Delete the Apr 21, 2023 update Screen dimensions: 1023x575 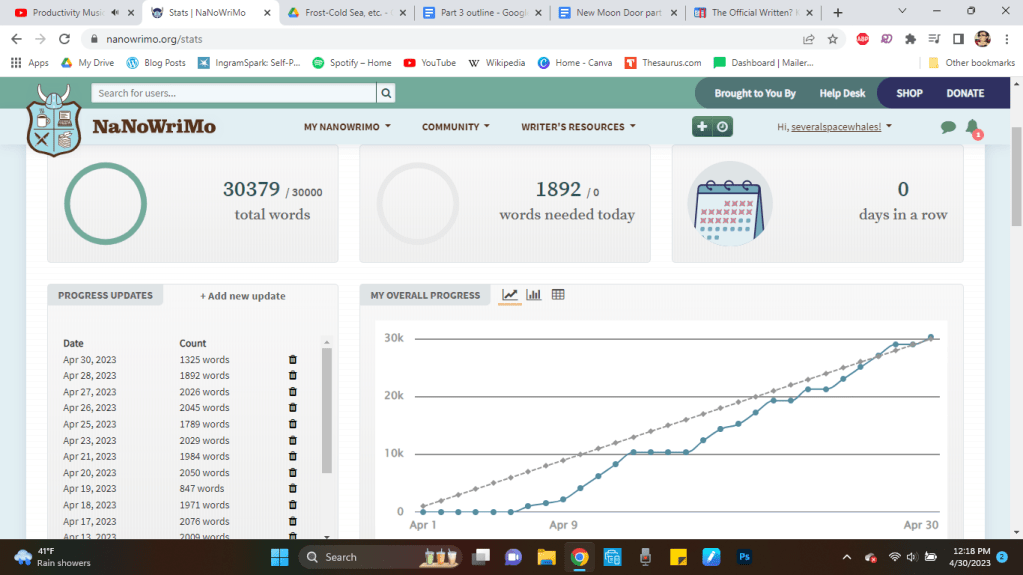tap(293, 456)
